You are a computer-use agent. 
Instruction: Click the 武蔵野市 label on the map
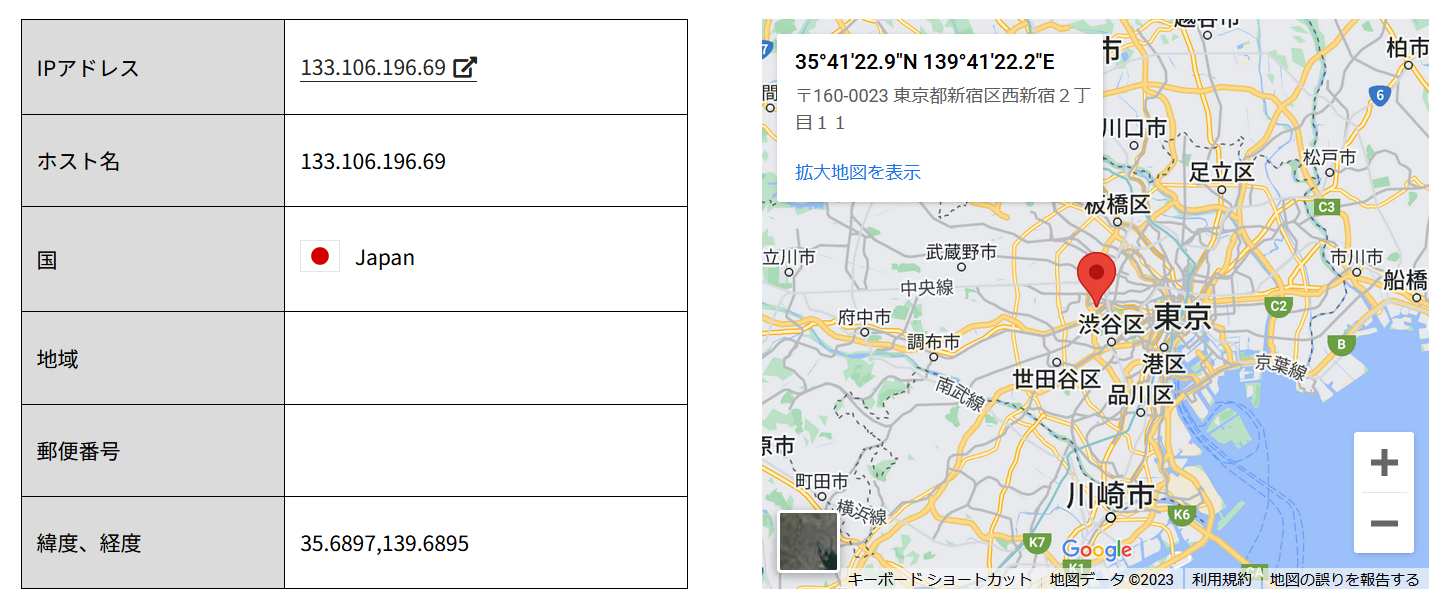coord(961,251)
